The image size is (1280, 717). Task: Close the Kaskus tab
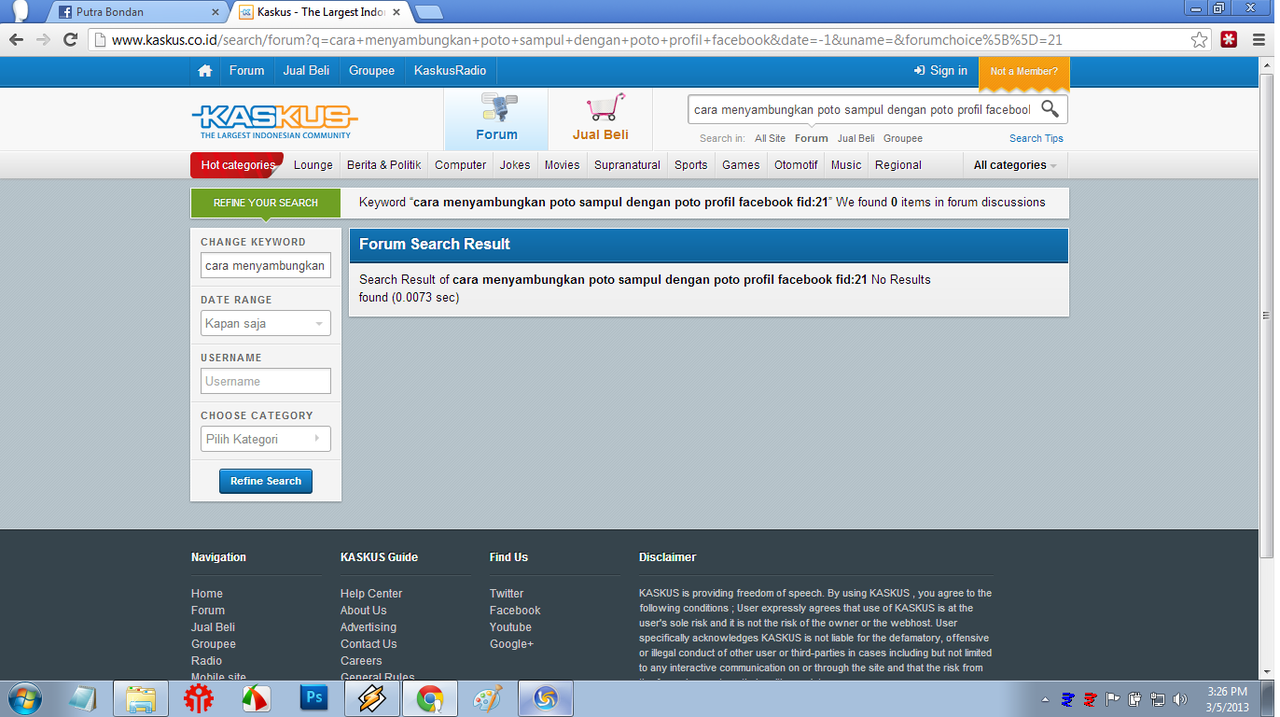coord(398,12)
